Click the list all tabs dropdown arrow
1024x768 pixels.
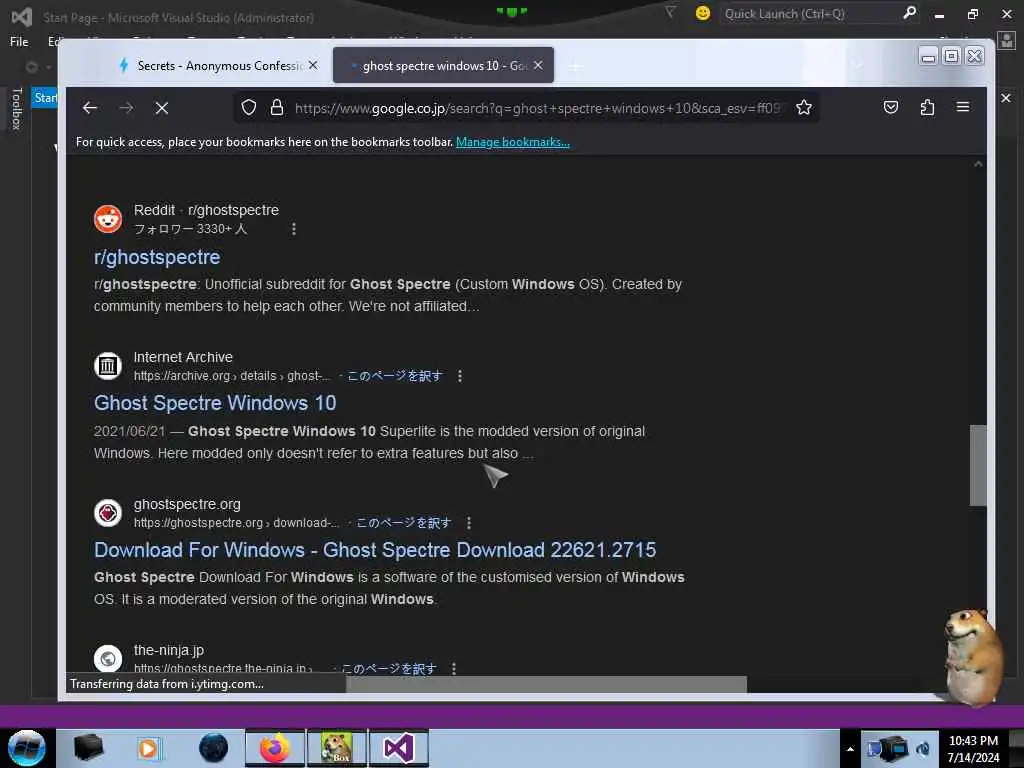857,65
